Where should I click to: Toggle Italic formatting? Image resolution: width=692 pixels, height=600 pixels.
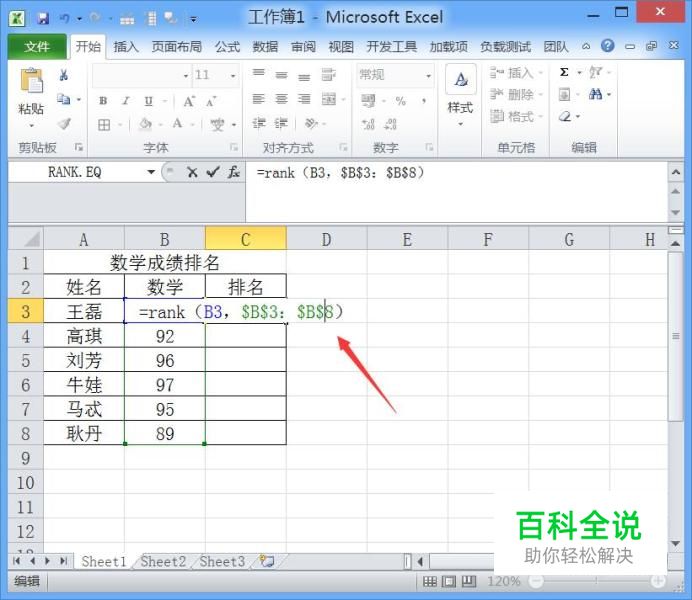click(126, 101)
